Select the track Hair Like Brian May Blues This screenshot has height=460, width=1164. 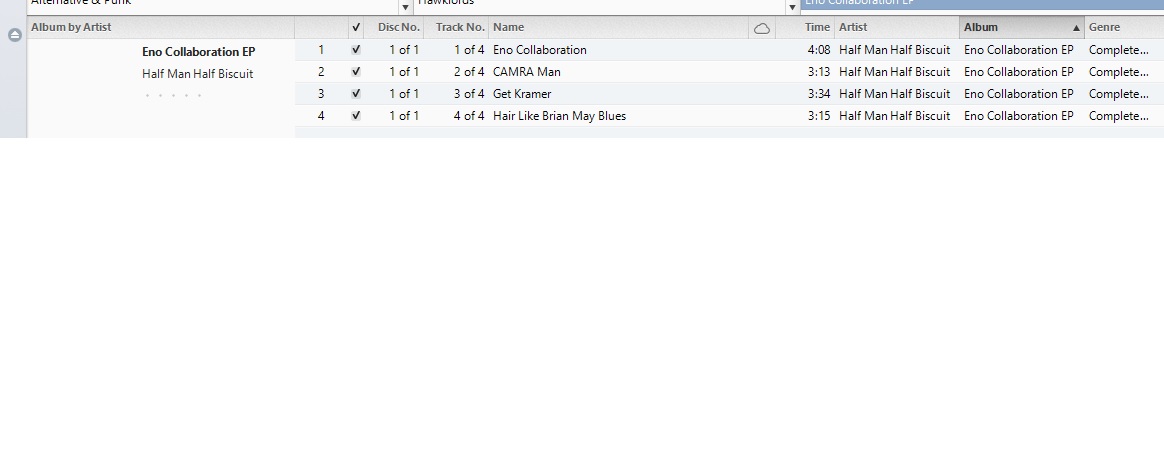(x=559, y=116)
